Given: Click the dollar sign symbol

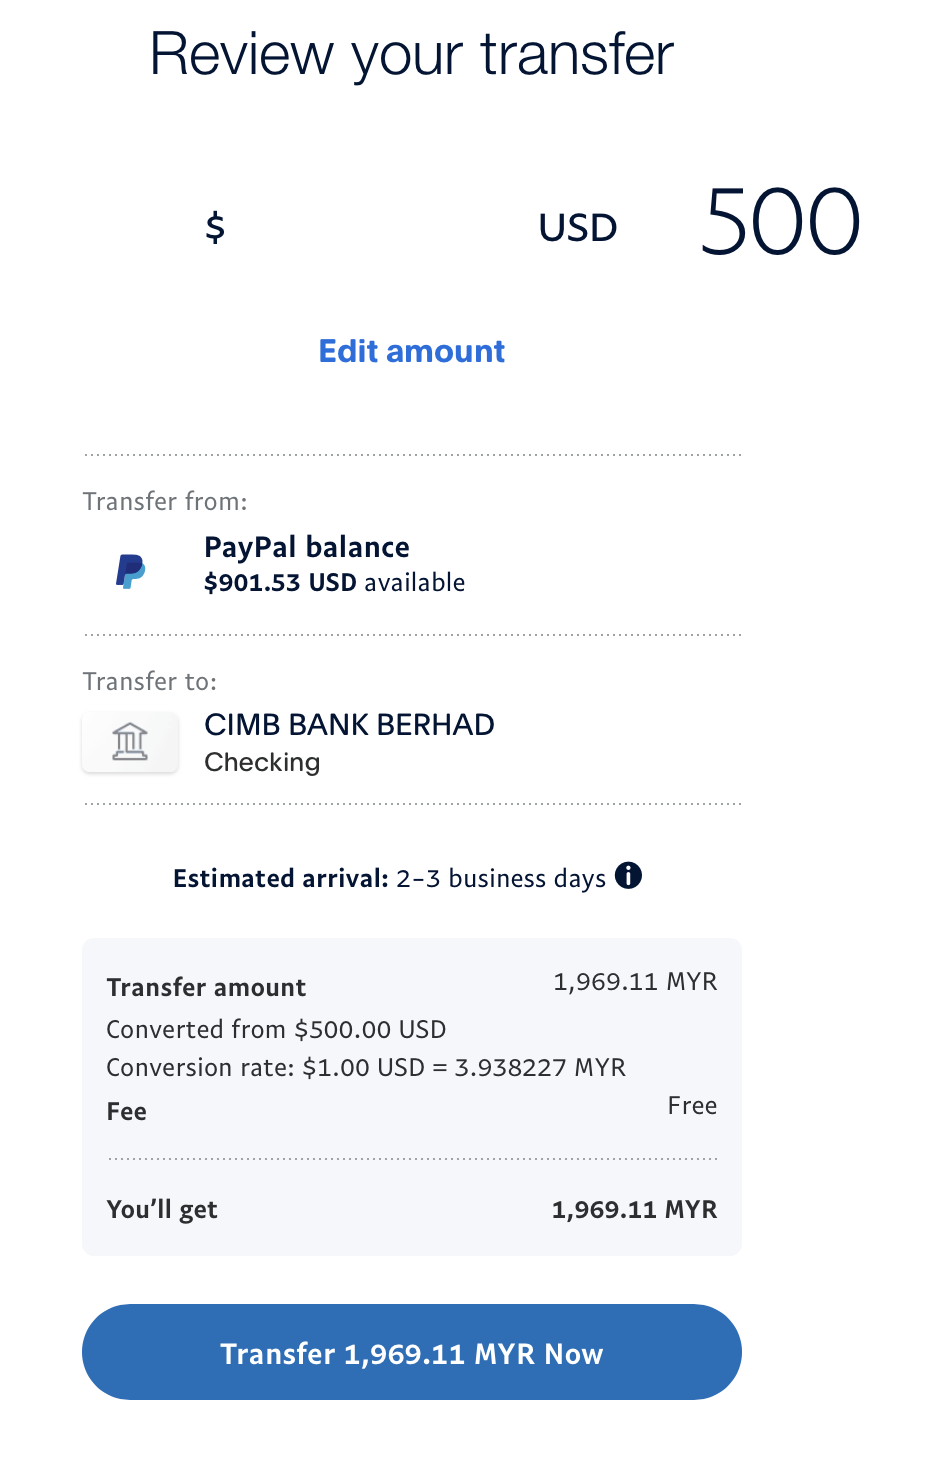Looking at the screenshot, I should coord(215,228).
